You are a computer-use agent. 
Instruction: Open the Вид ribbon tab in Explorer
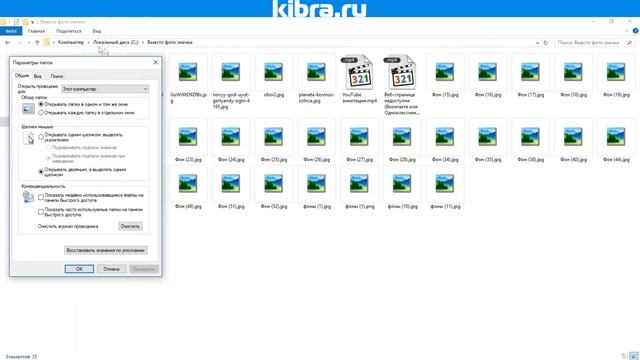point(97,31)
